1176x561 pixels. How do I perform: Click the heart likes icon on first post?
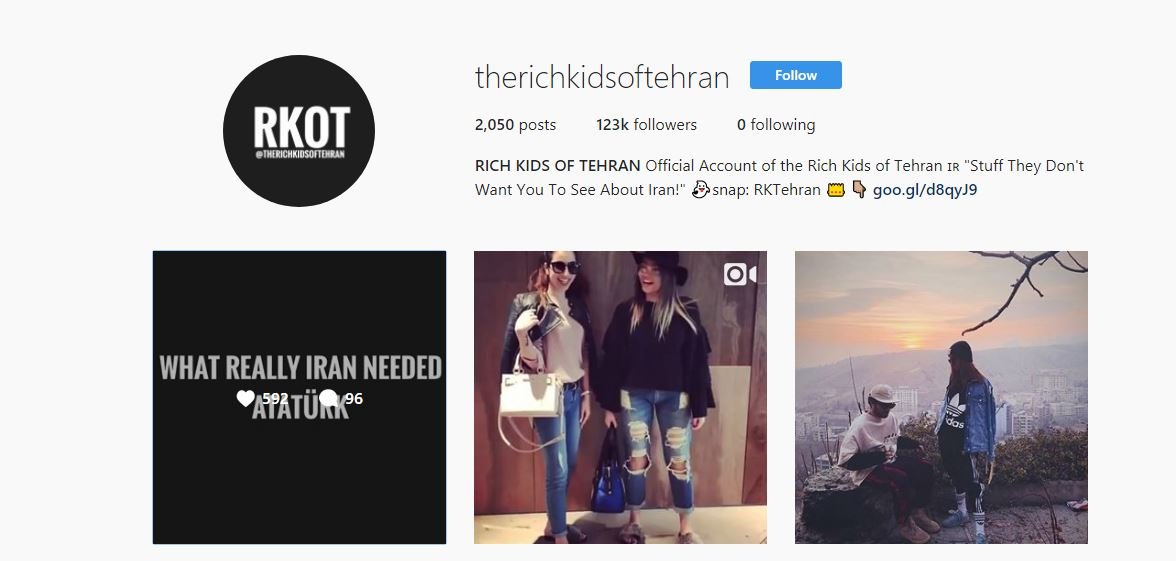pyautogui.click(x=245, y=398)
